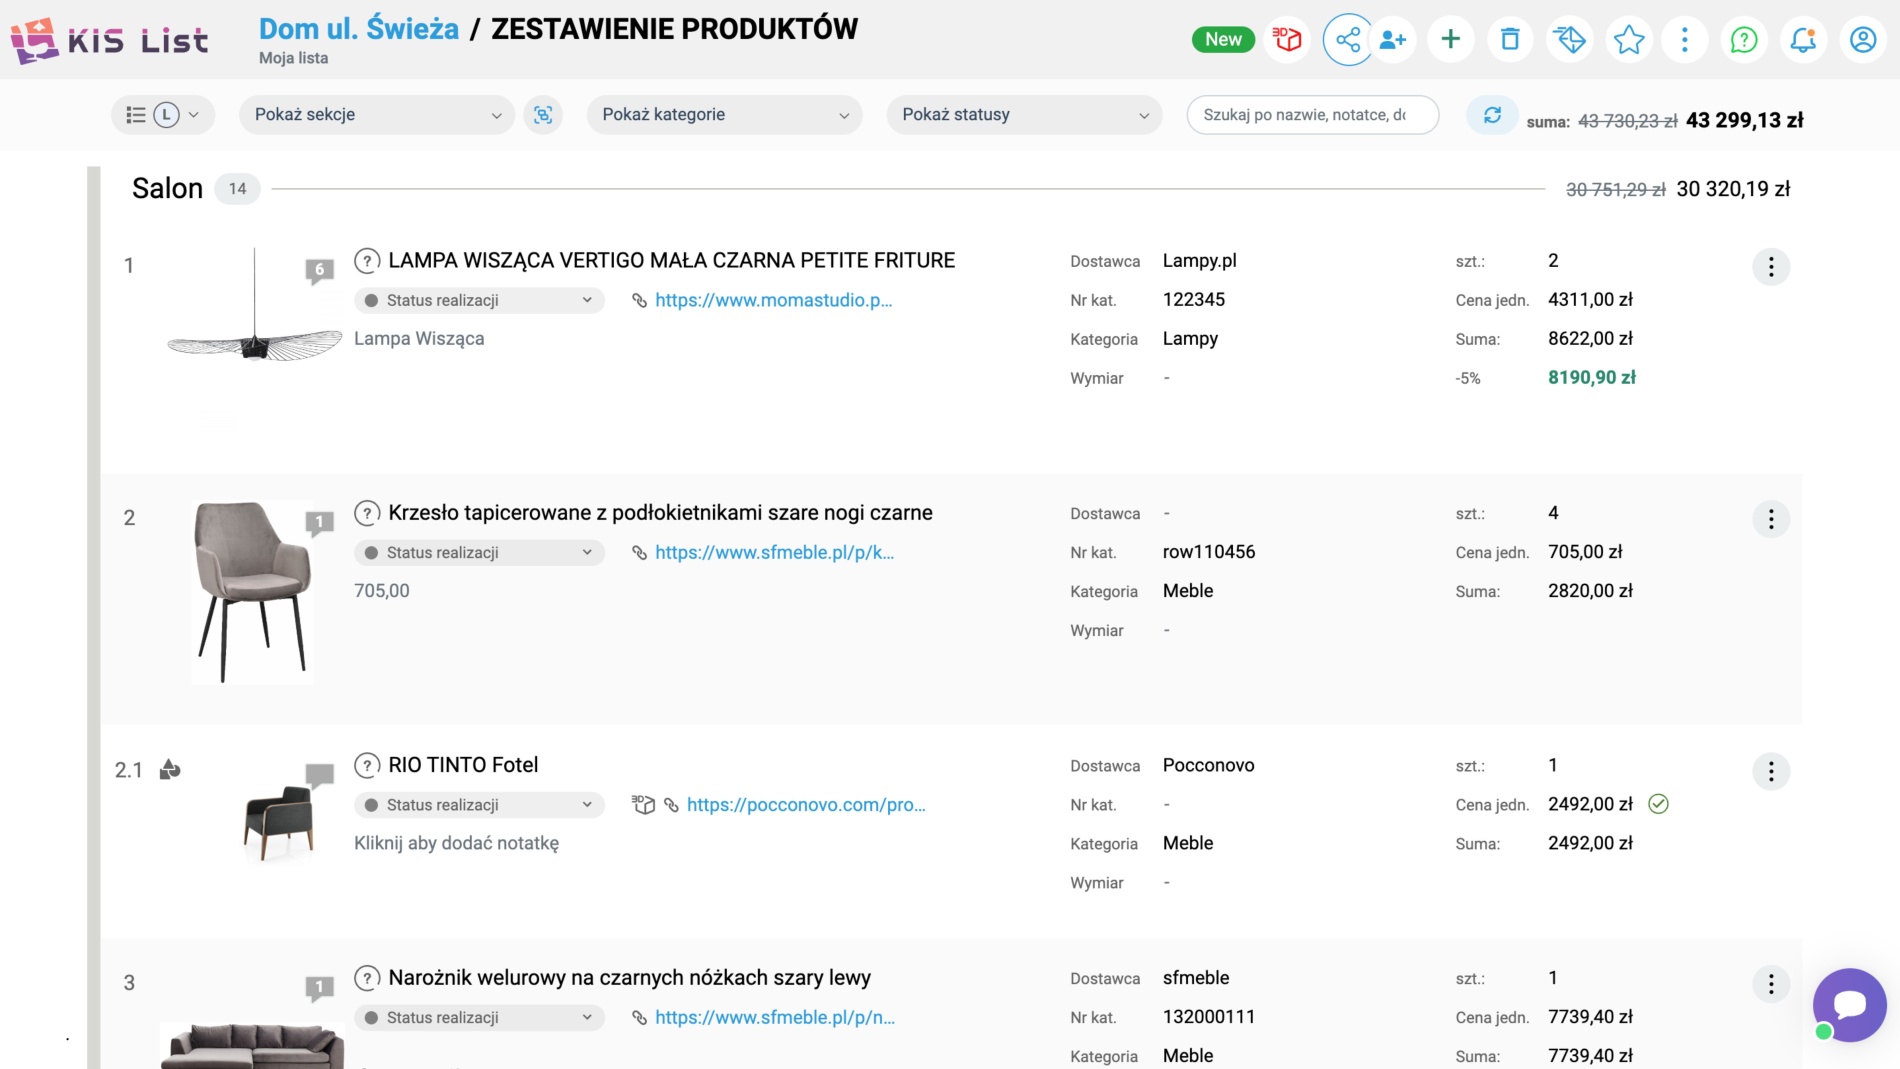The height and width of the screenshot is (1069, 1900).
Task: Open three-dot menu for Krzesło tapicerowane row
Action: point(1771,519)
